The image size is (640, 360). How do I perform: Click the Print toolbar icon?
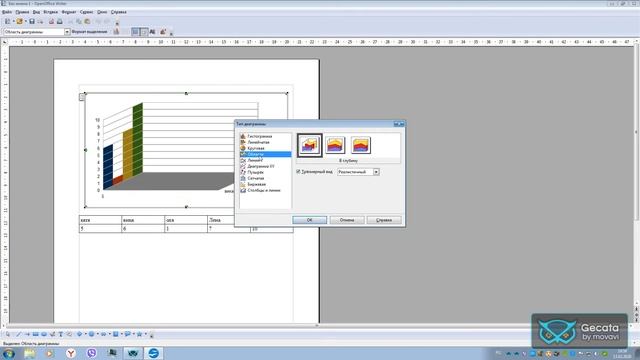click(x=60, y=22)
